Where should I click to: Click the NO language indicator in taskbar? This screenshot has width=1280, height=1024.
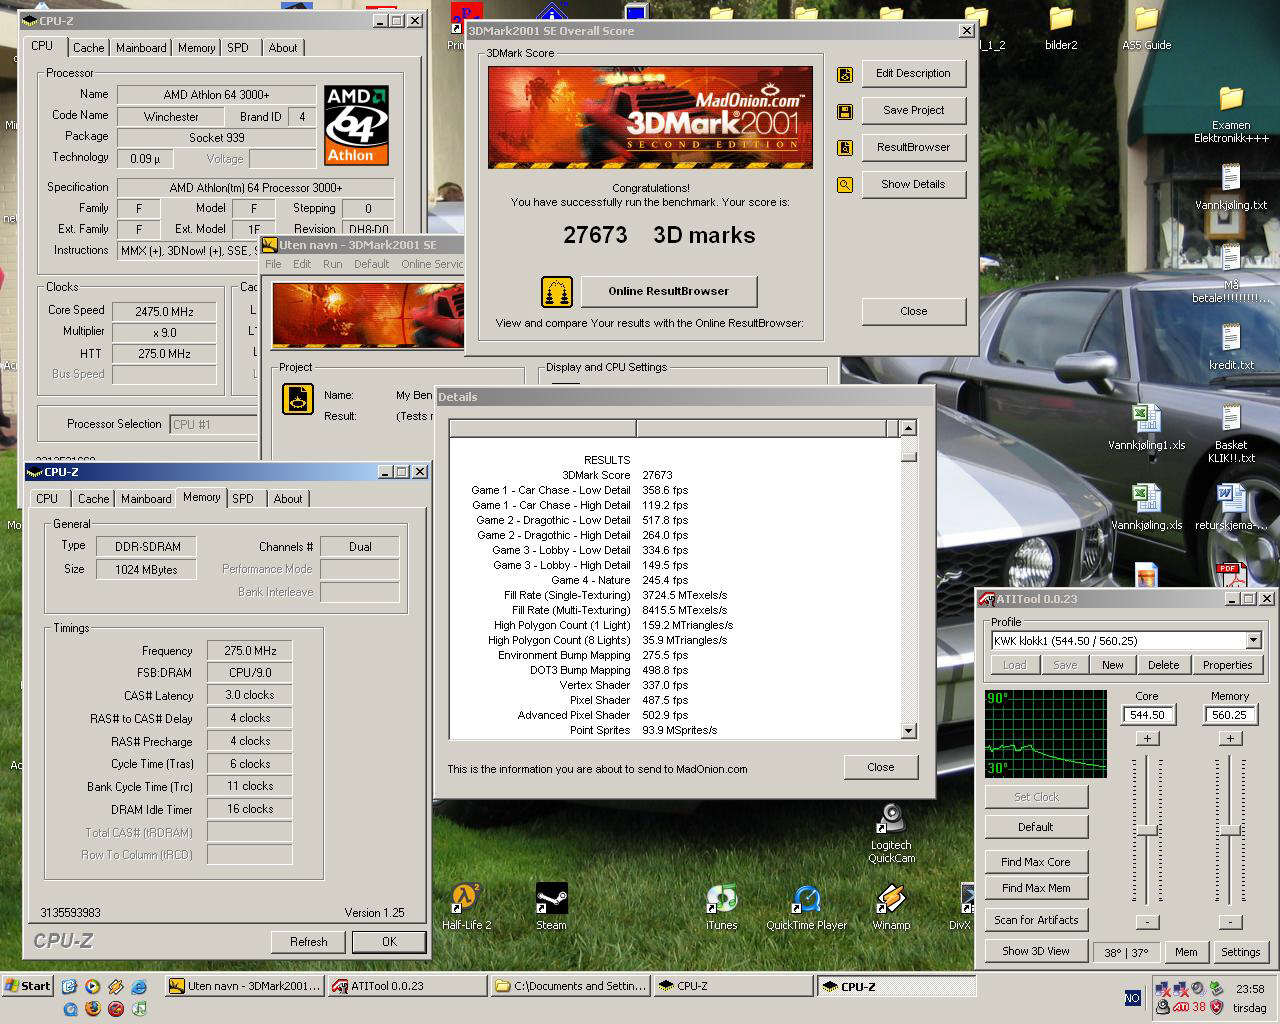(1132, 998)
